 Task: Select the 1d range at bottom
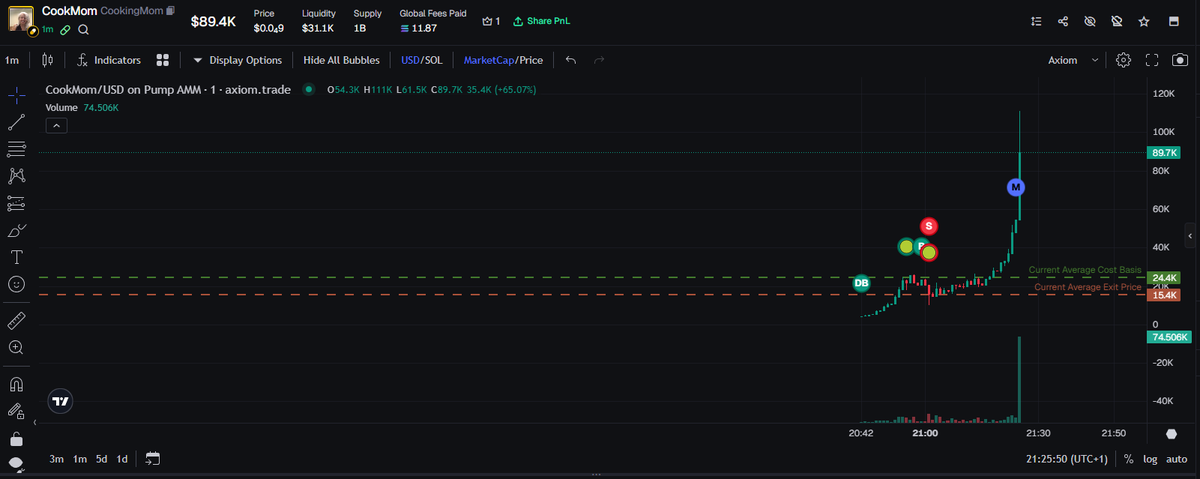pyautogui.click(x=122, y=459)
